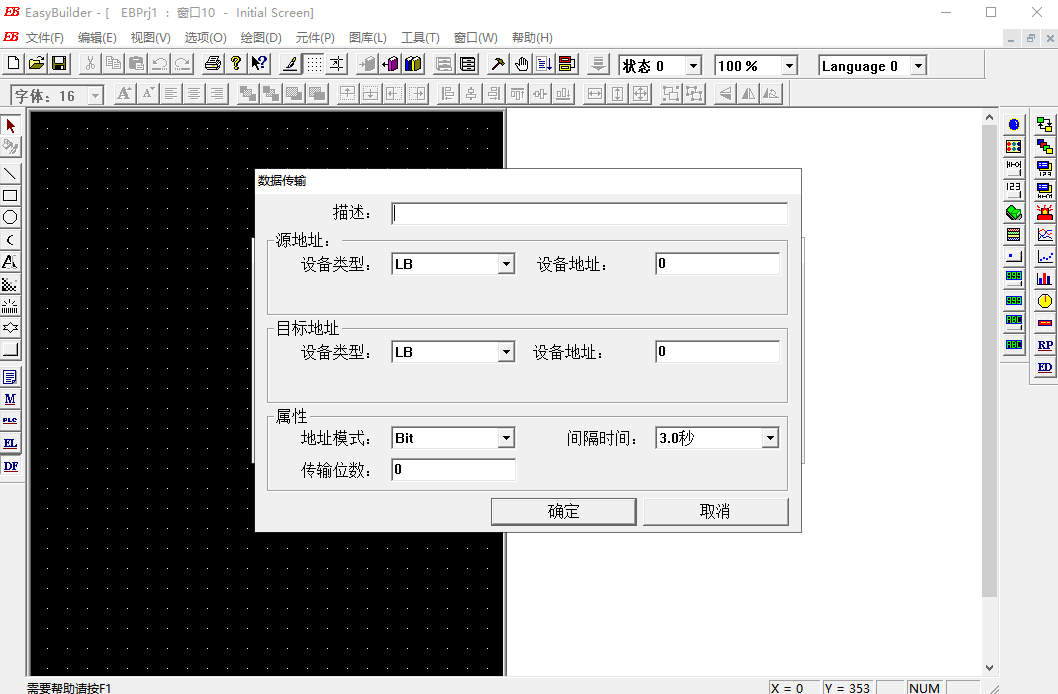The height and width of the screenshot is (694, 1058).
Task: Select the Trend Display chart icon
Action: pyautogui.click(x=1045, y=235)
